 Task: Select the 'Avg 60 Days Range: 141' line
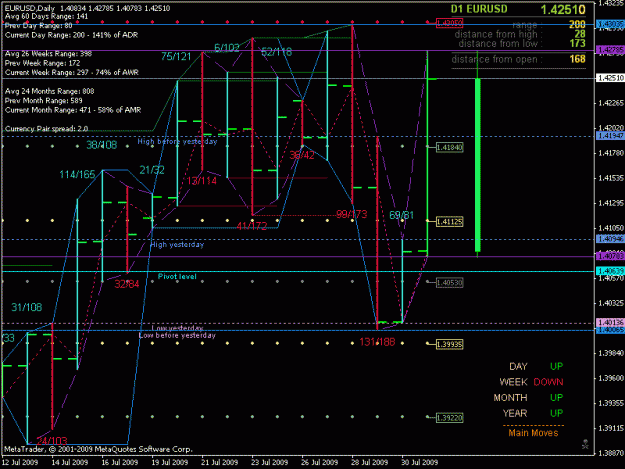tap(46, 16)
